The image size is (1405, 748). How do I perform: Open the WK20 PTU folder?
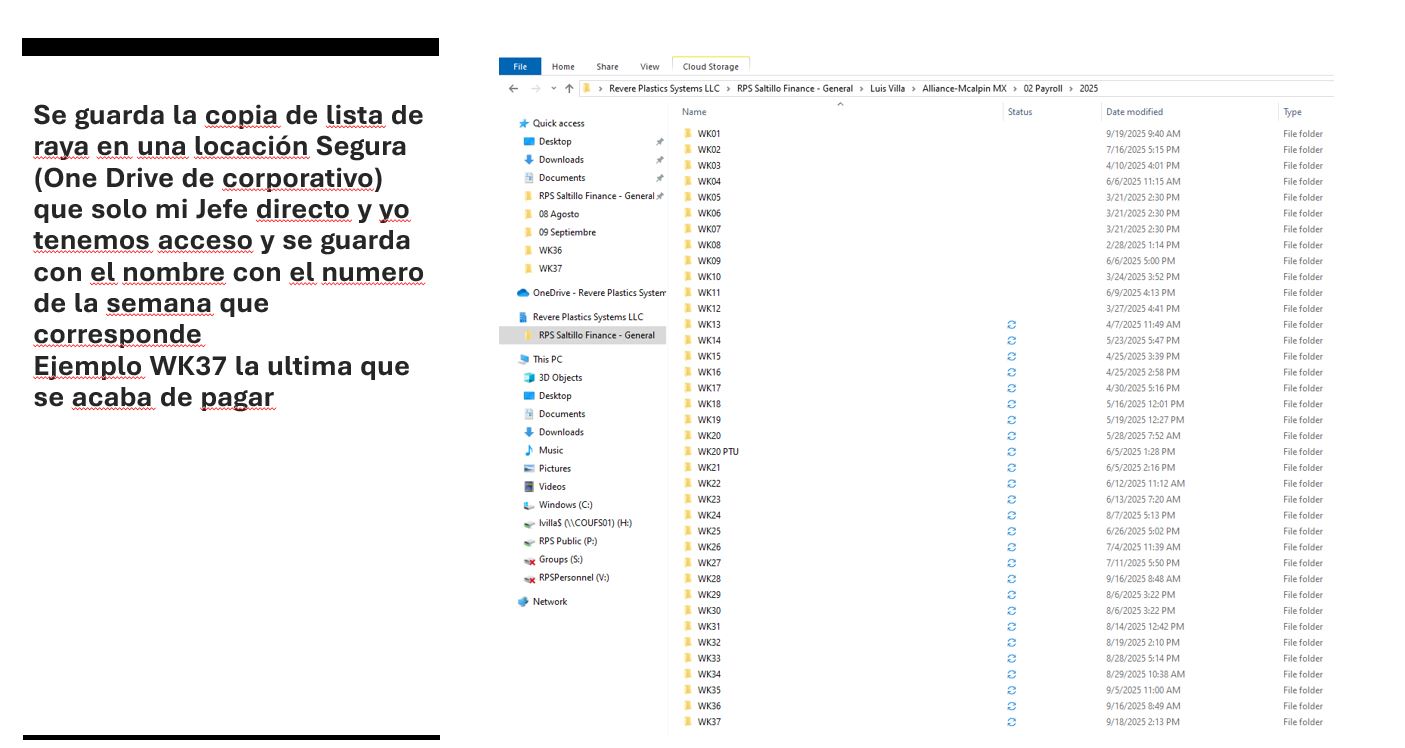(x=718, y=452)
